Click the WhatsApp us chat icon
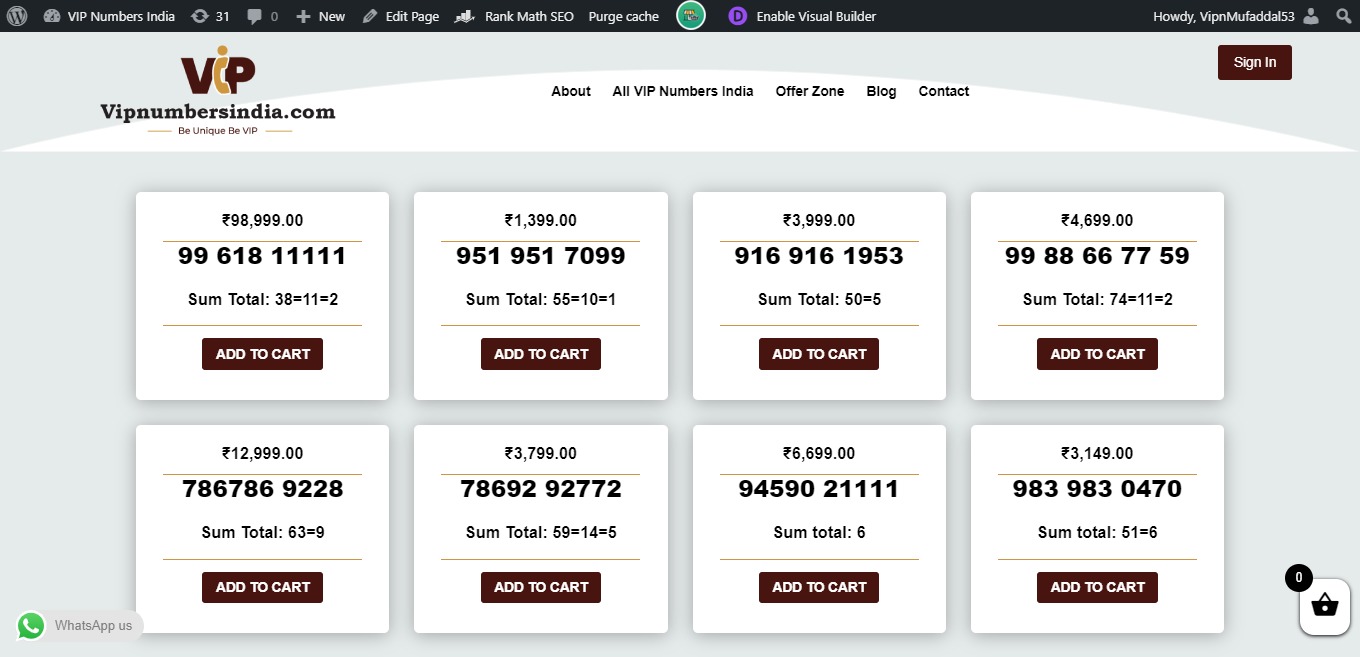1360x657 pixels. pyautogui.click(x=31, y=625)
